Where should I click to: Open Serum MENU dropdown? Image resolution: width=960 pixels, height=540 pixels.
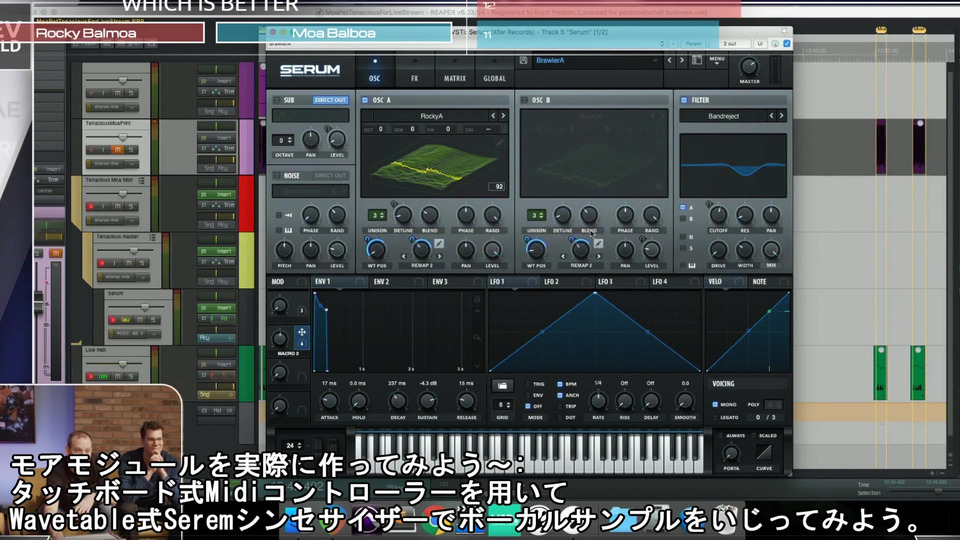(x=717, y=61)
